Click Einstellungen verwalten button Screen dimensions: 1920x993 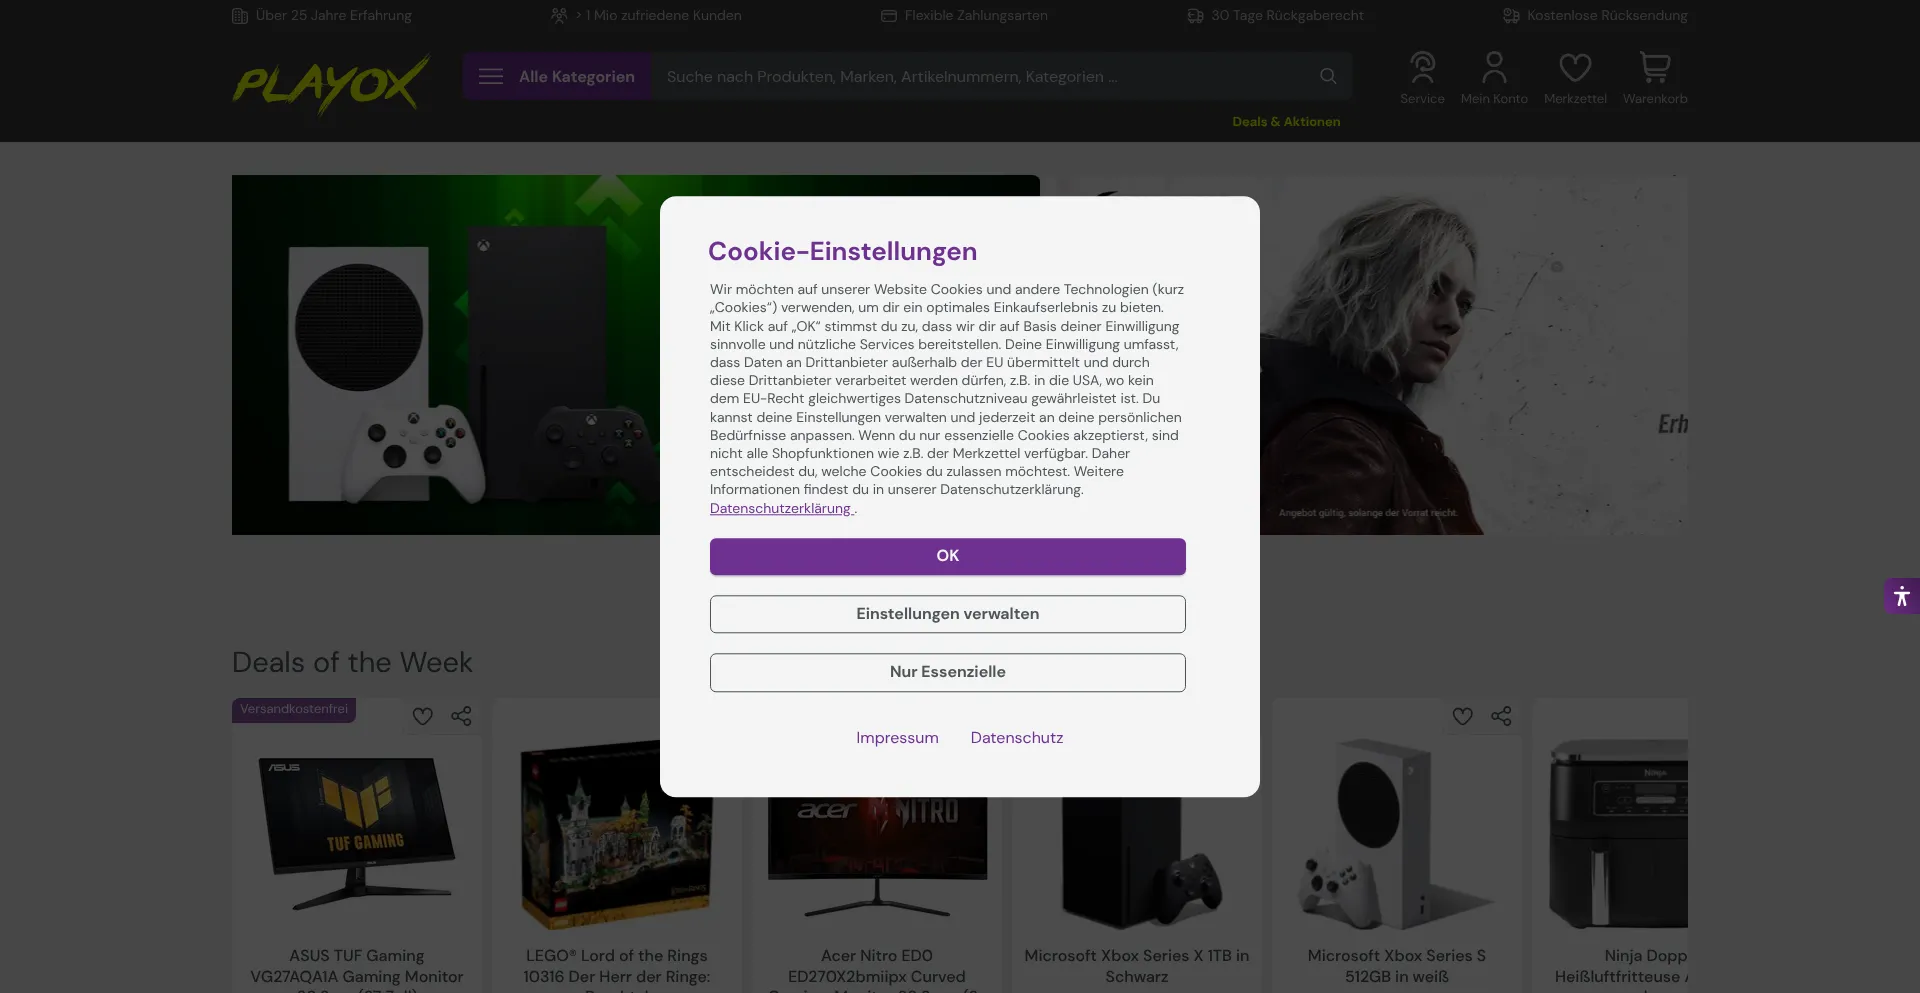pos(948,614)
